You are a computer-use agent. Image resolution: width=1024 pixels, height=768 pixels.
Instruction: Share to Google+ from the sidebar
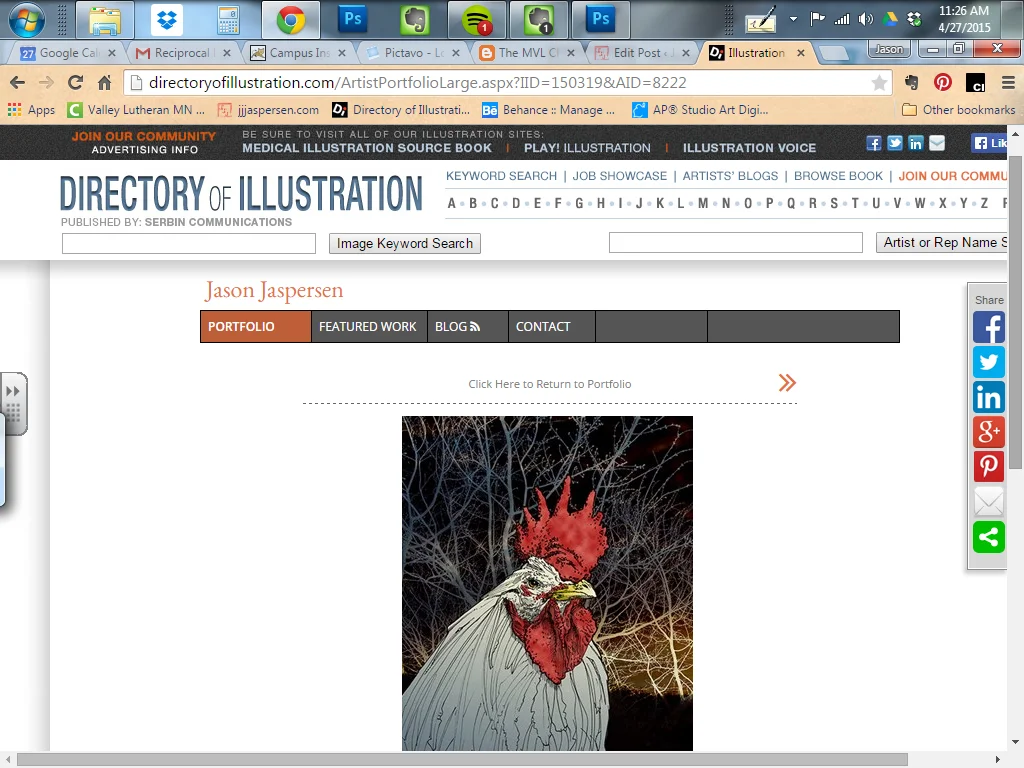click(x=988, y=432)
